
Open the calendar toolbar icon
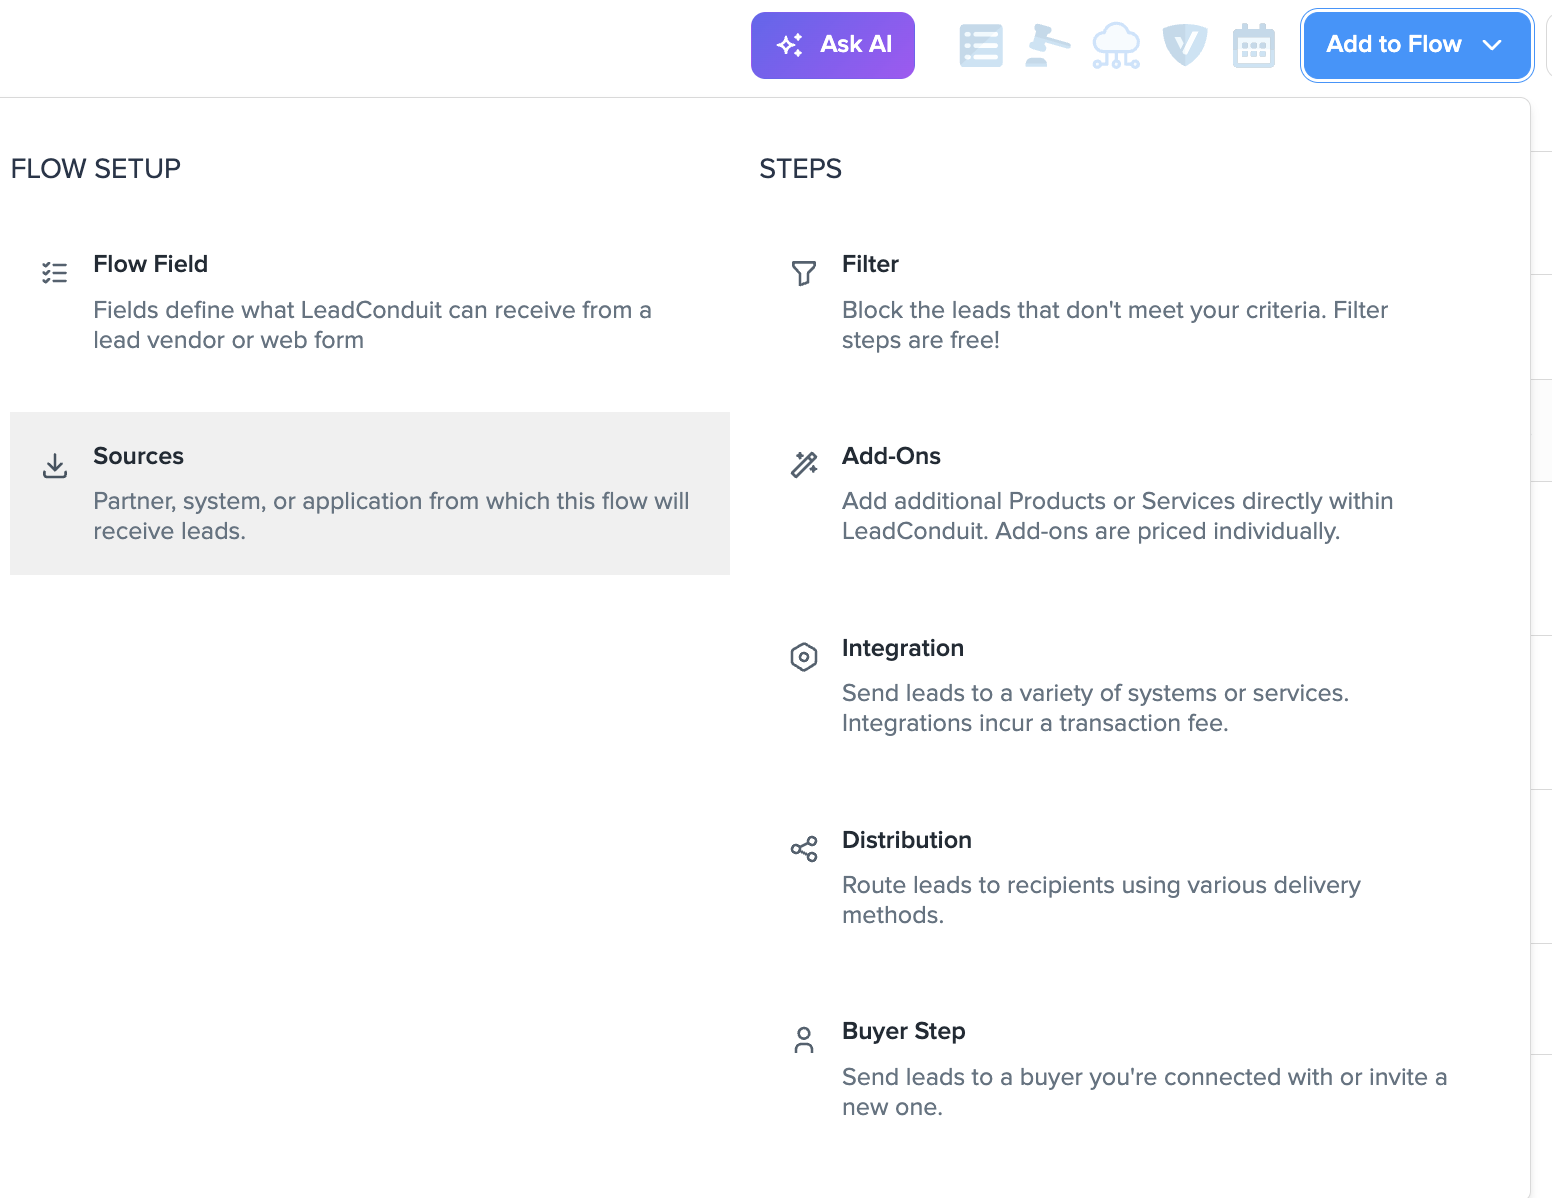pos(1253,45)
